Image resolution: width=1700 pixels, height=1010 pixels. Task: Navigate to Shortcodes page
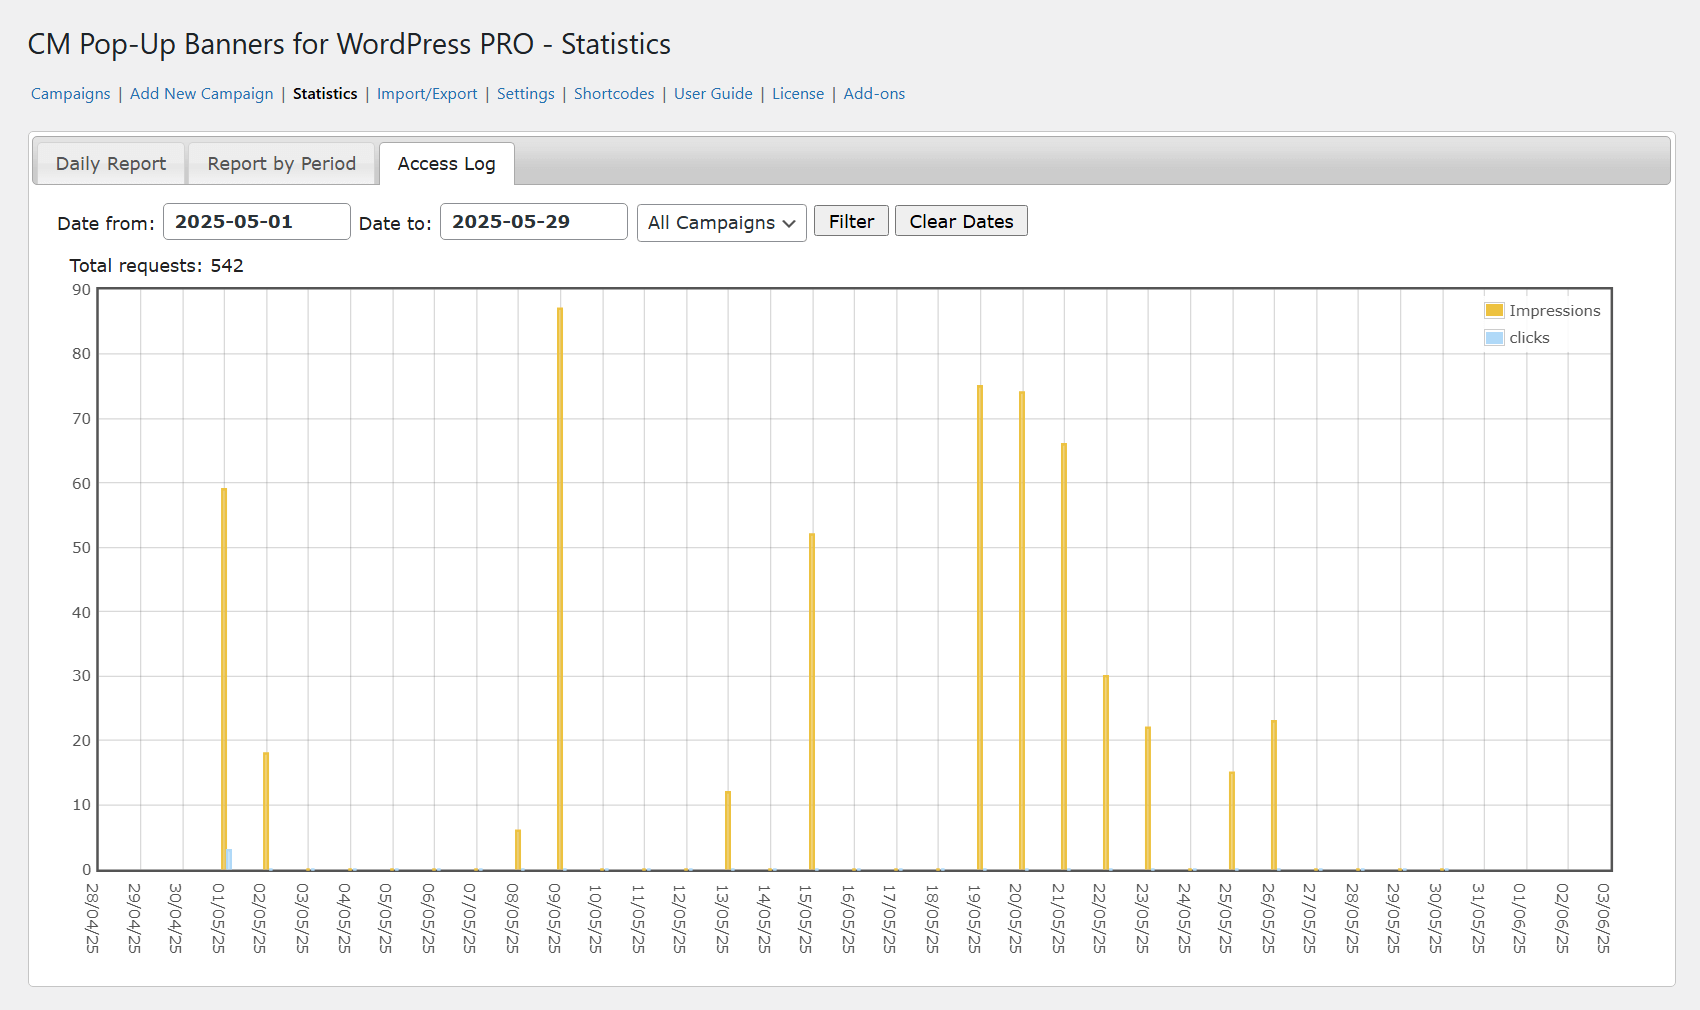coord(613,94)
